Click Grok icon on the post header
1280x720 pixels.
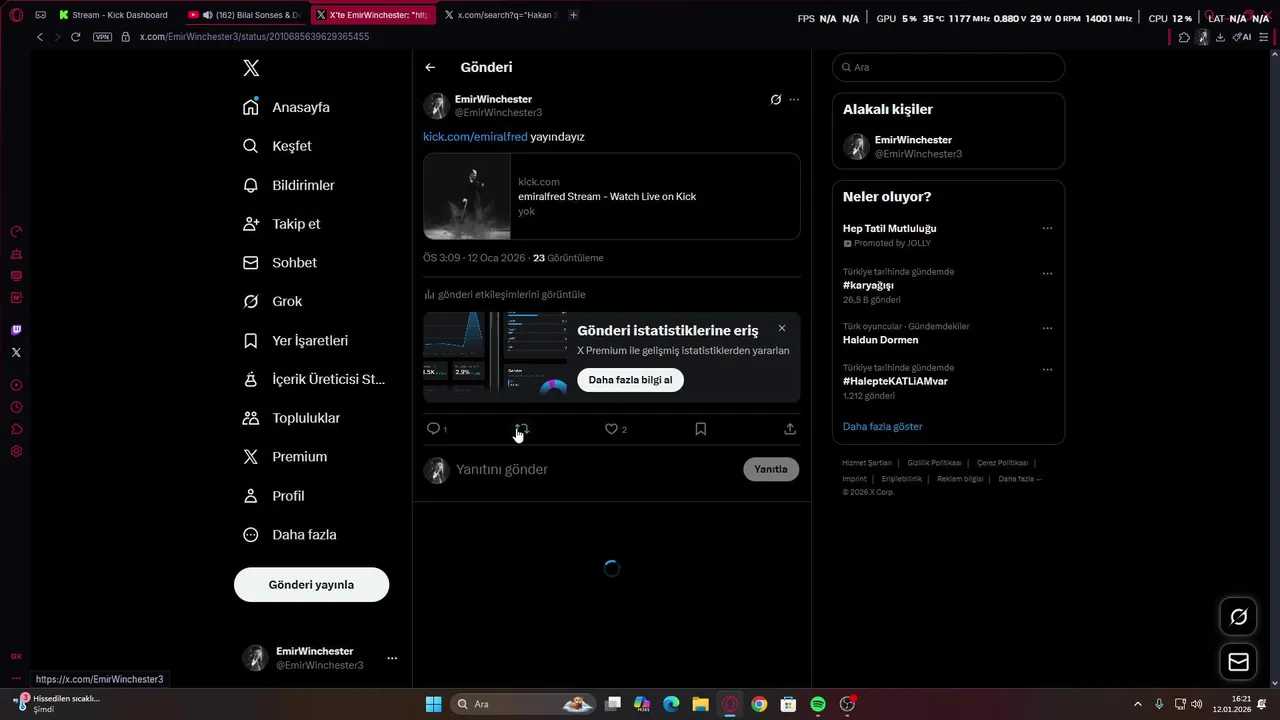775,99
